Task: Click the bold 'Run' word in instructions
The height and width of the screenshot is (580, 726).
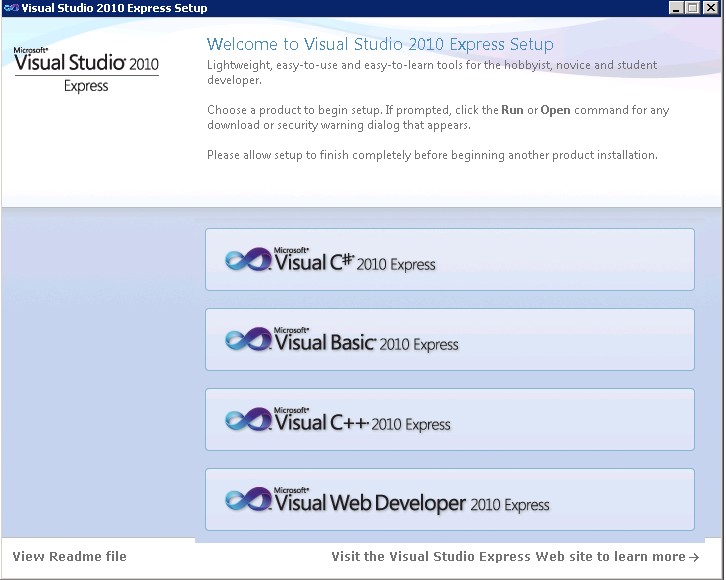Action: [512, 110]
